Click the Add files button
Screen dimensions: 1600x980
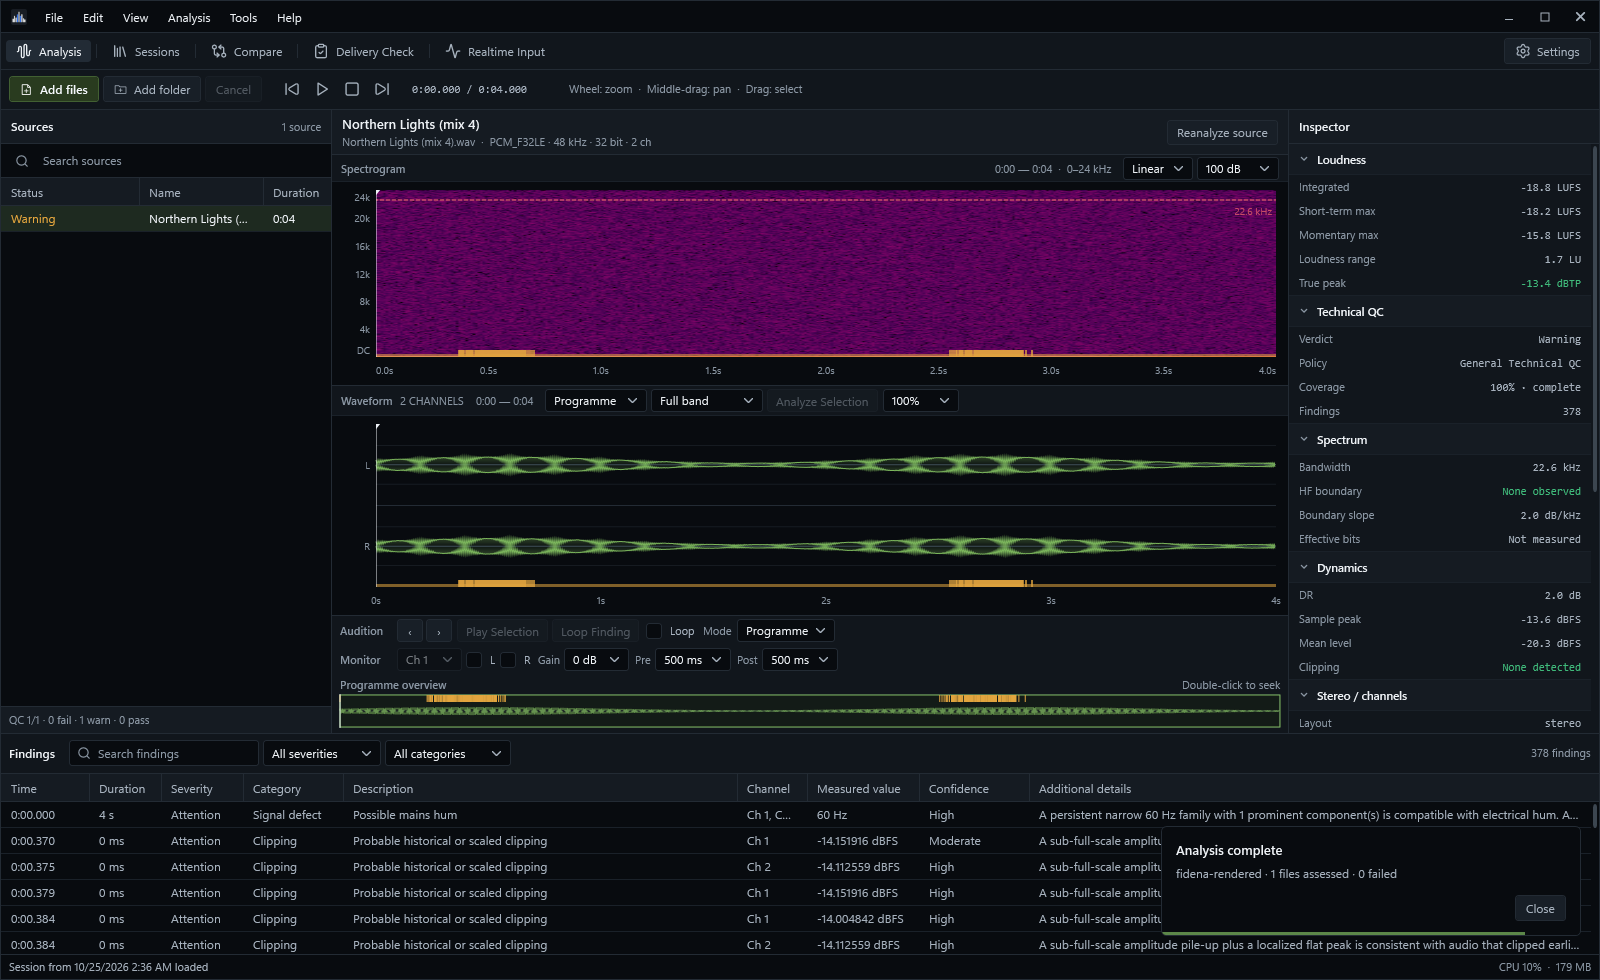pos(54,89)
